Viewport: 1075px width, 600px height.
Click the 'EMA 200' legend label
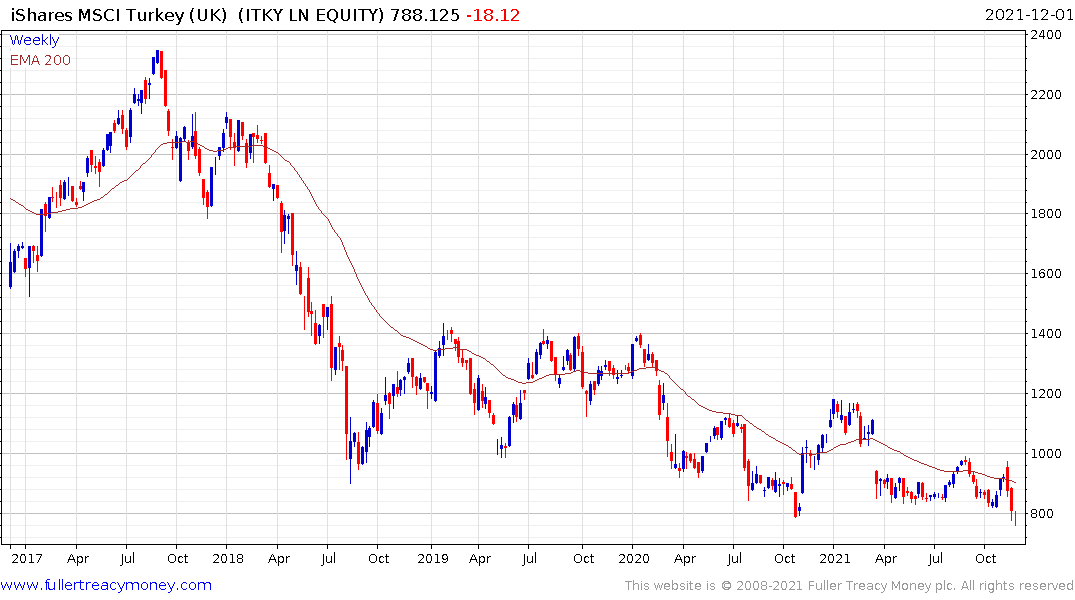point(40,60)
